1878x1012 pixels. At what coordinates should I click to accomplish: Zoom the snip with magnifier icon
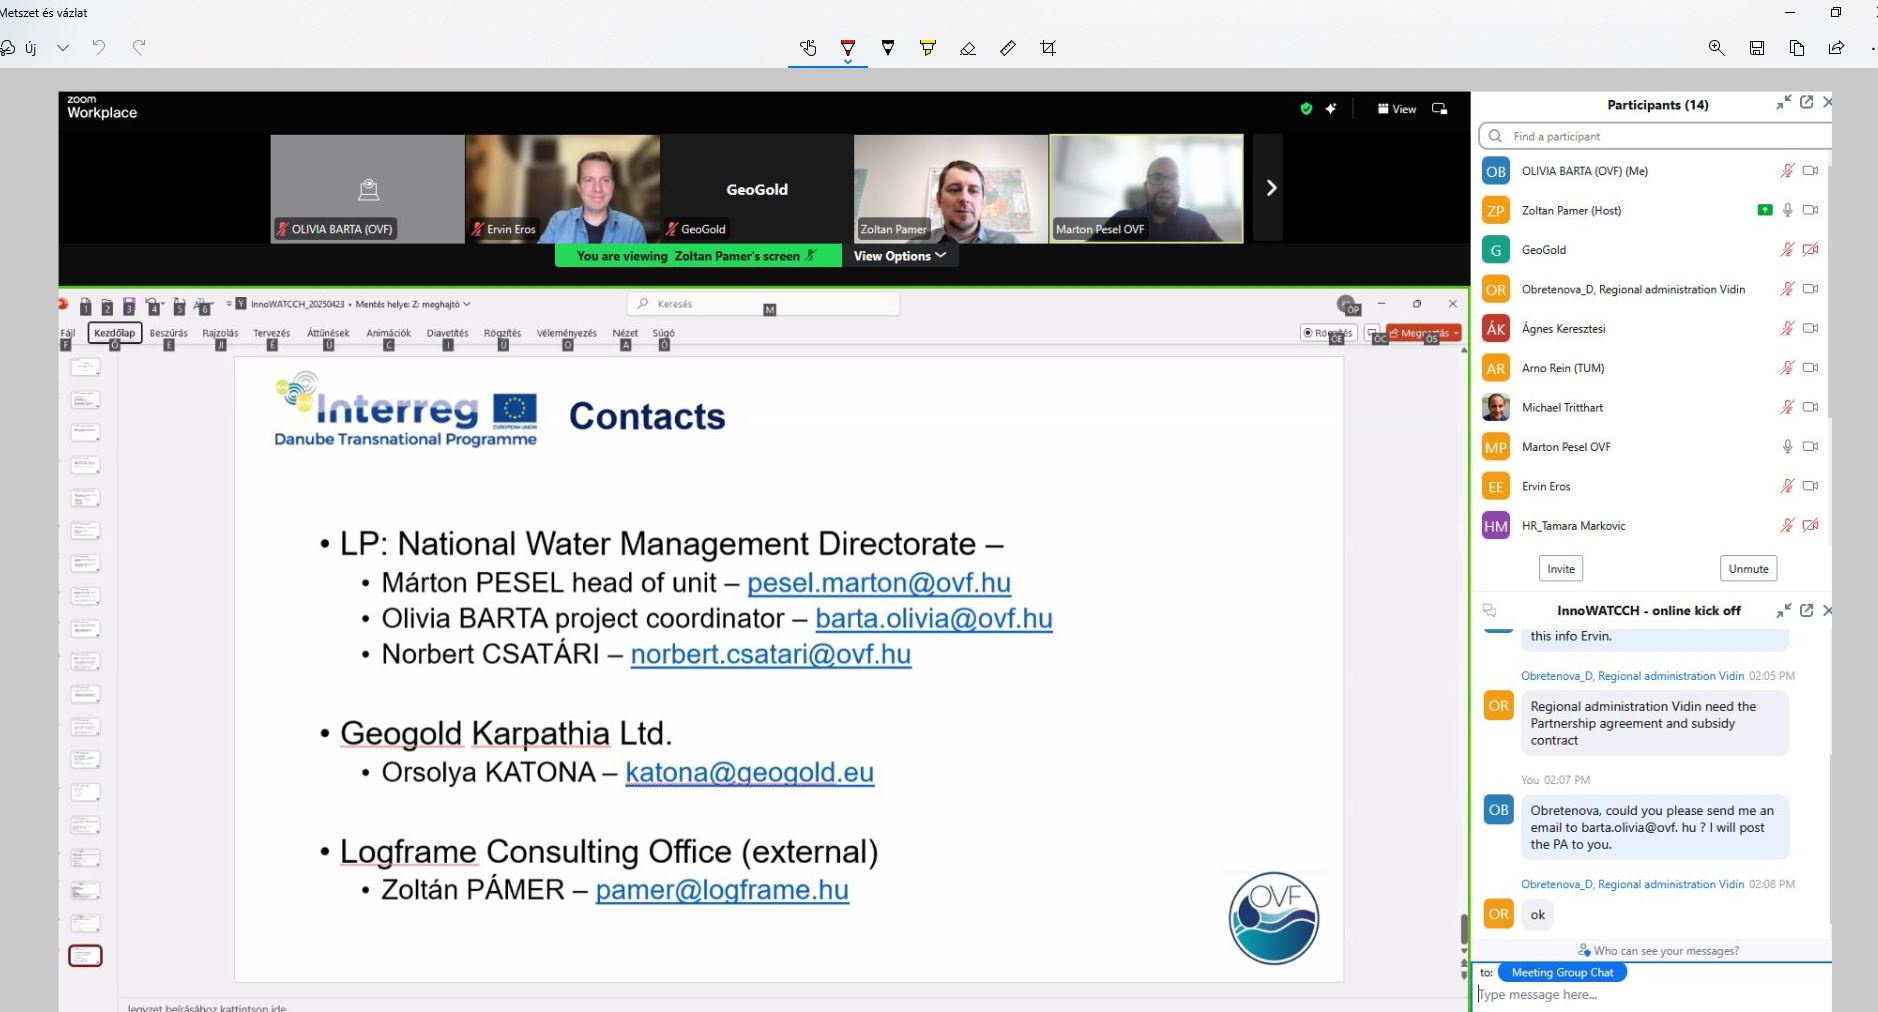[1717, 48]
